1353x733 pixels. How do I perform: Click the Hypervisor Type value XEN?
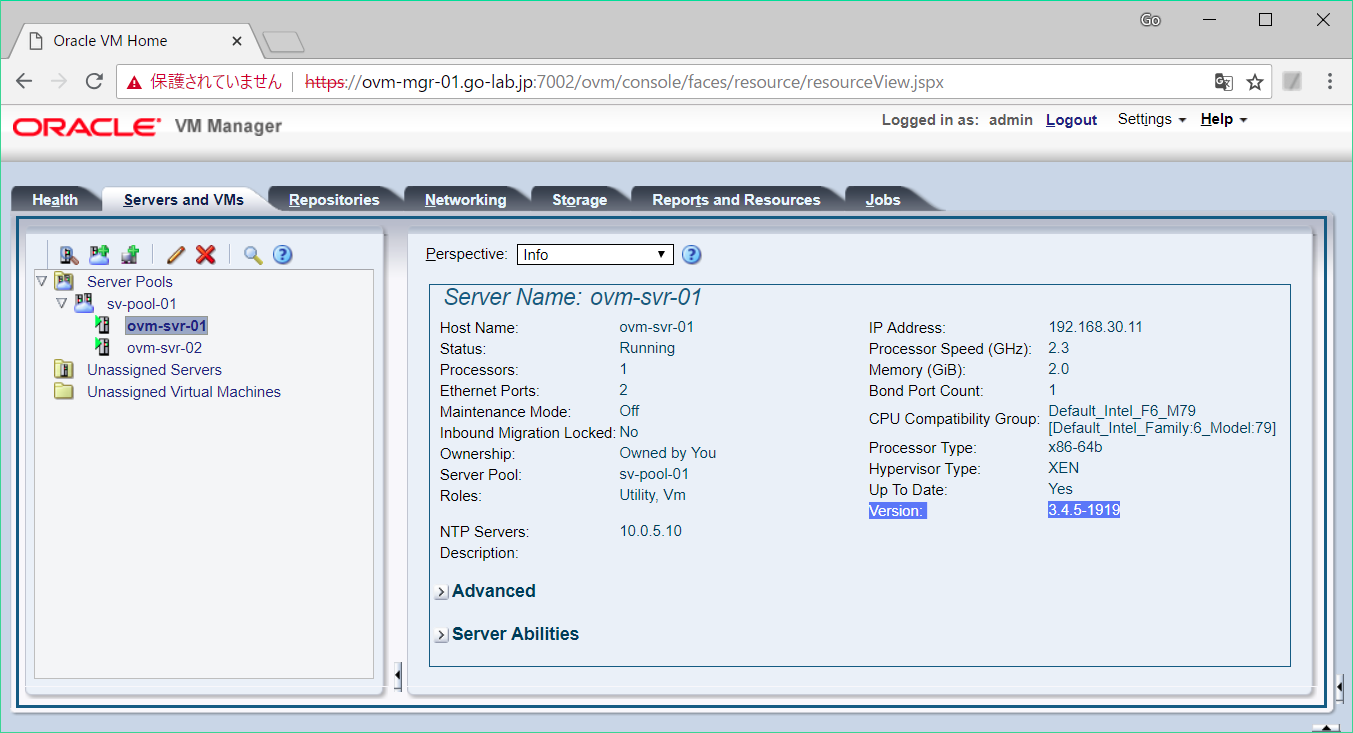(1064, 468)
